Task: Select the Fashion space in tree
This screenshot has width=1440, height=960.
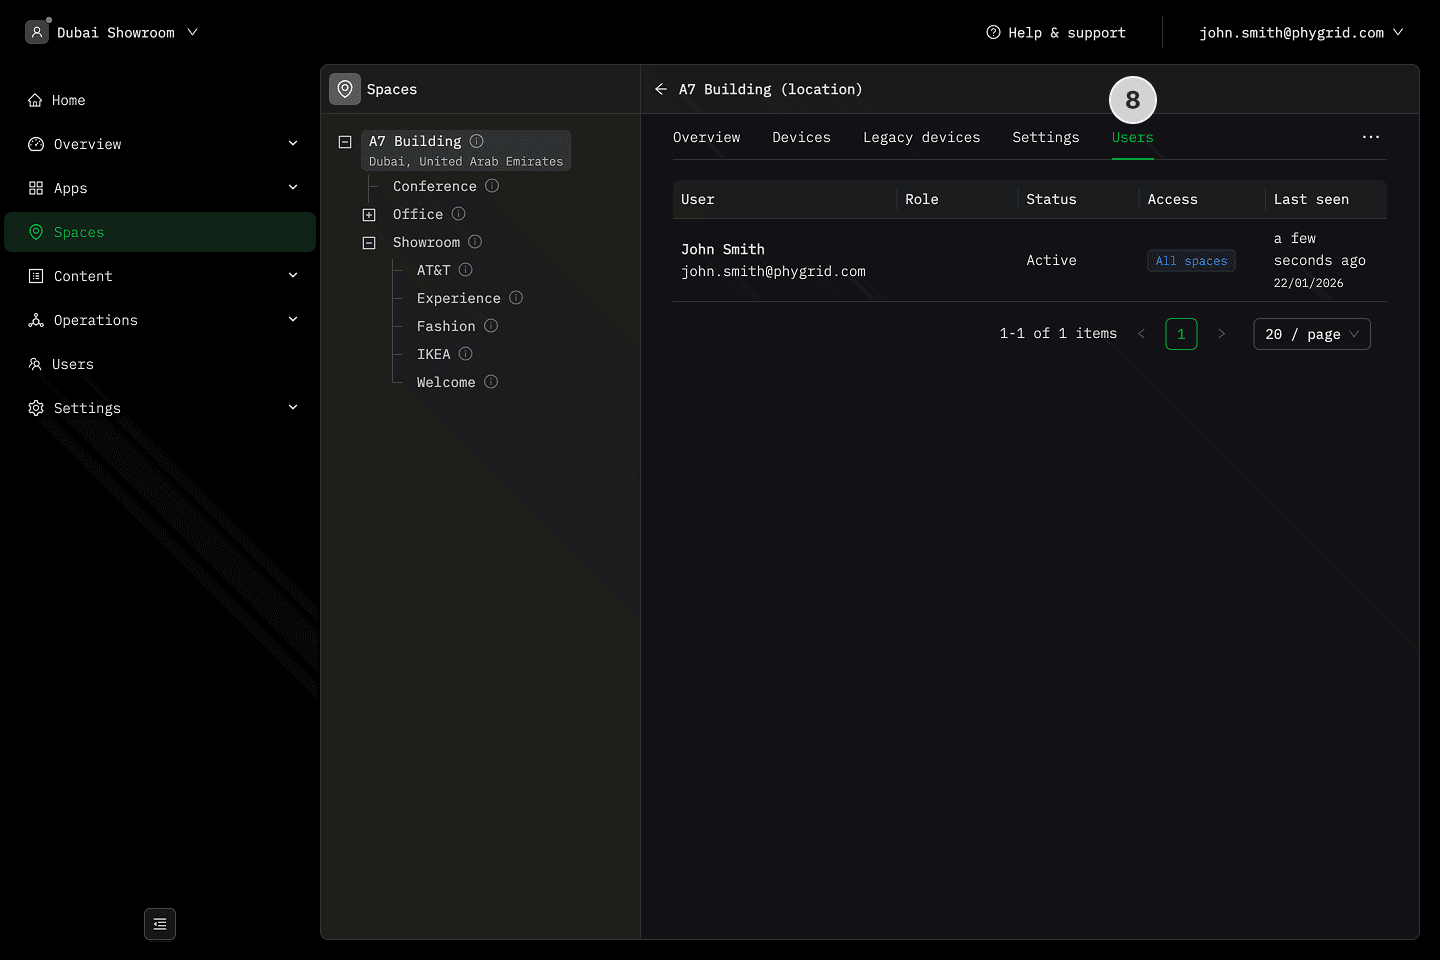Action: [446, 326]
